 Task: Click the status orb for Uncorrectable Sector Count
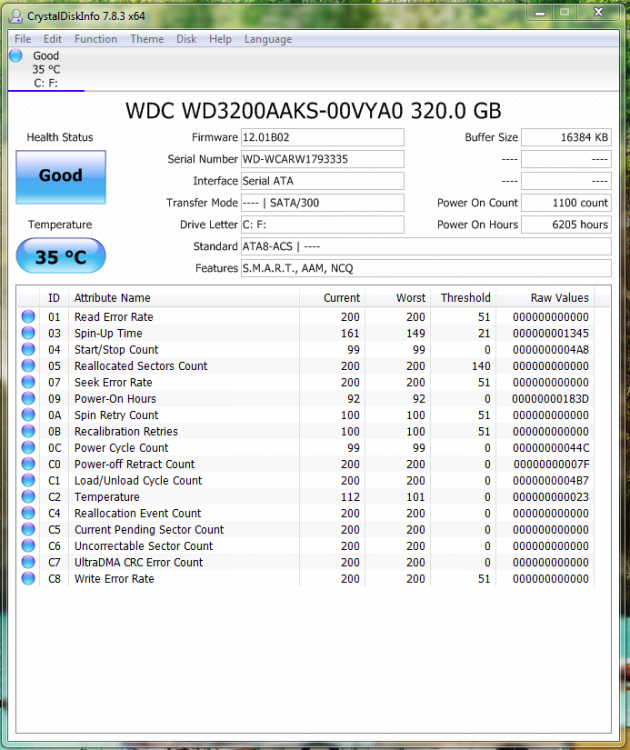coord(28,546)
